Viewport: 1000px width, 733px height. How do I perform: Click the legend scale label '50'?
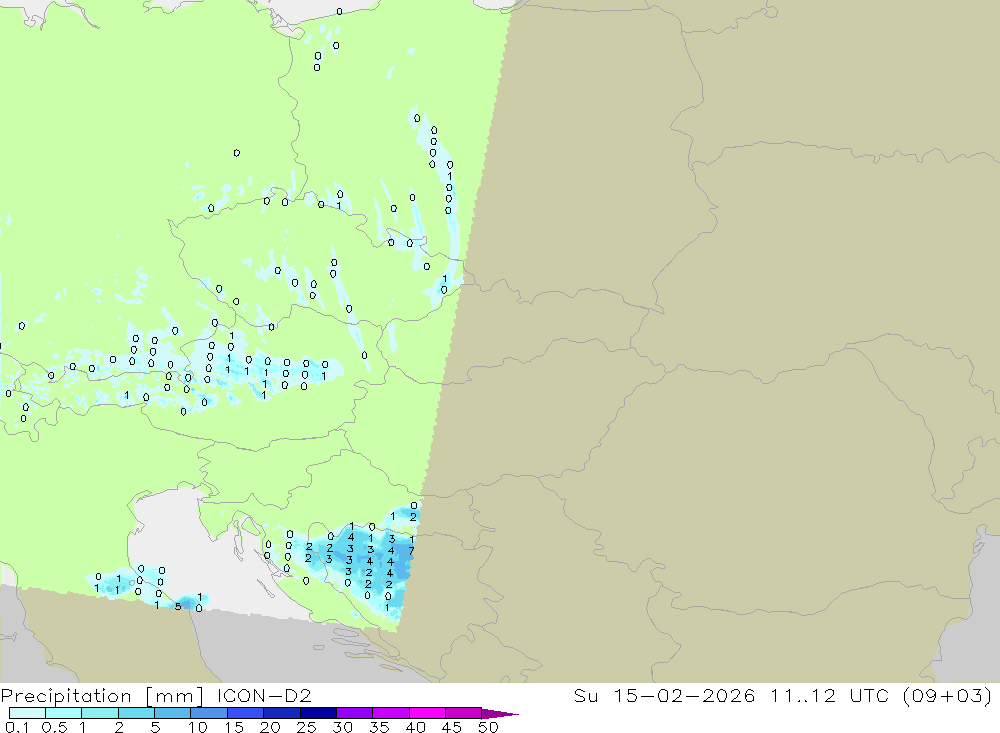click(489, 727)
